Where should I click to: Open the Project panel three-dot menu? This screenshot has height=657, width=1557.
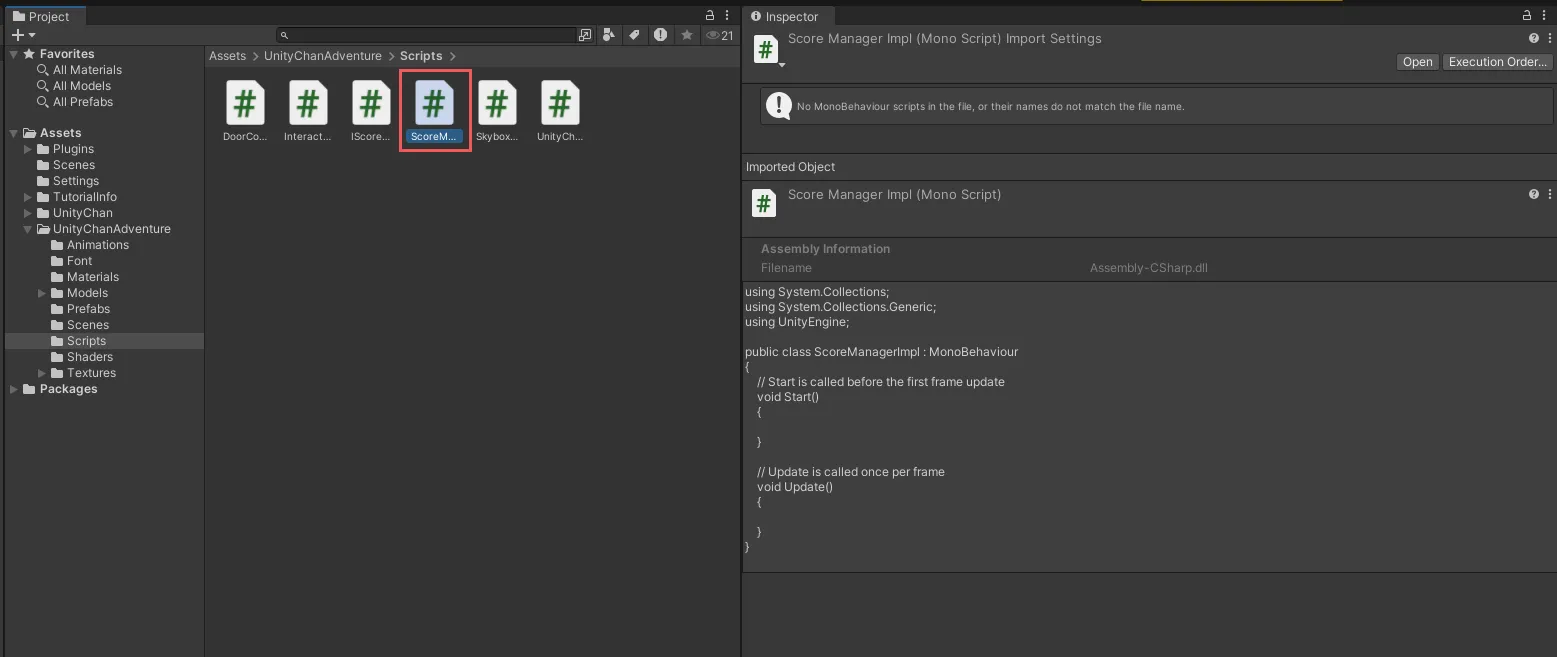pos(727,16)
